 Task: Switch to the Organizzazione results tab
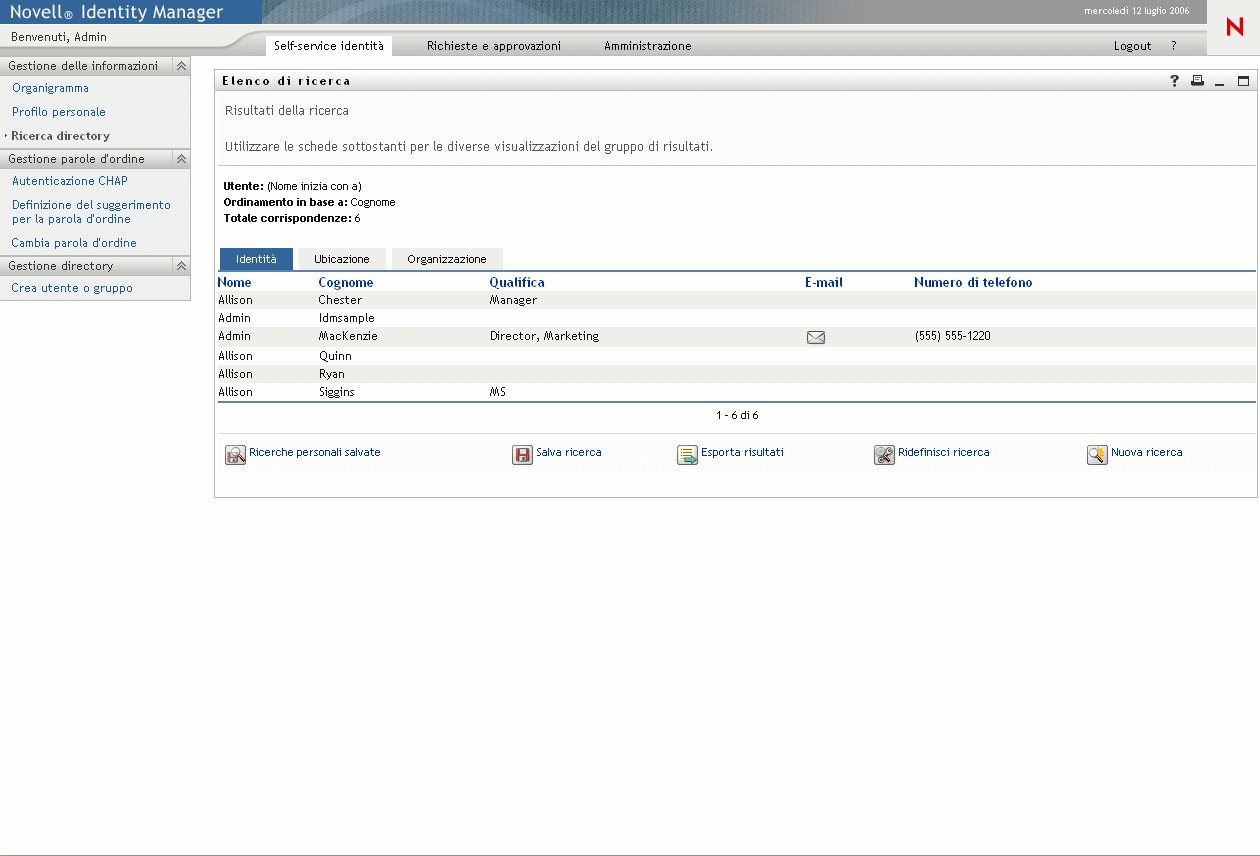click(x=447, y=259)
